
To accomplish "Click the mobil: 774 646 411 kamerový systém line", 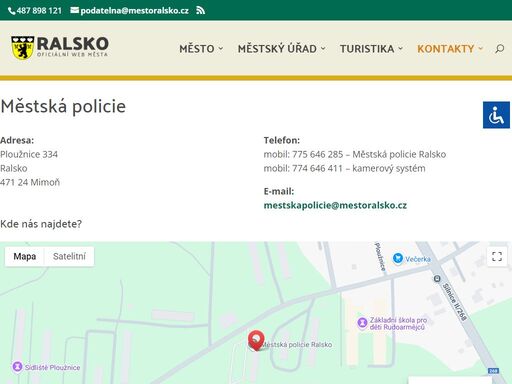I will [344, 168].
